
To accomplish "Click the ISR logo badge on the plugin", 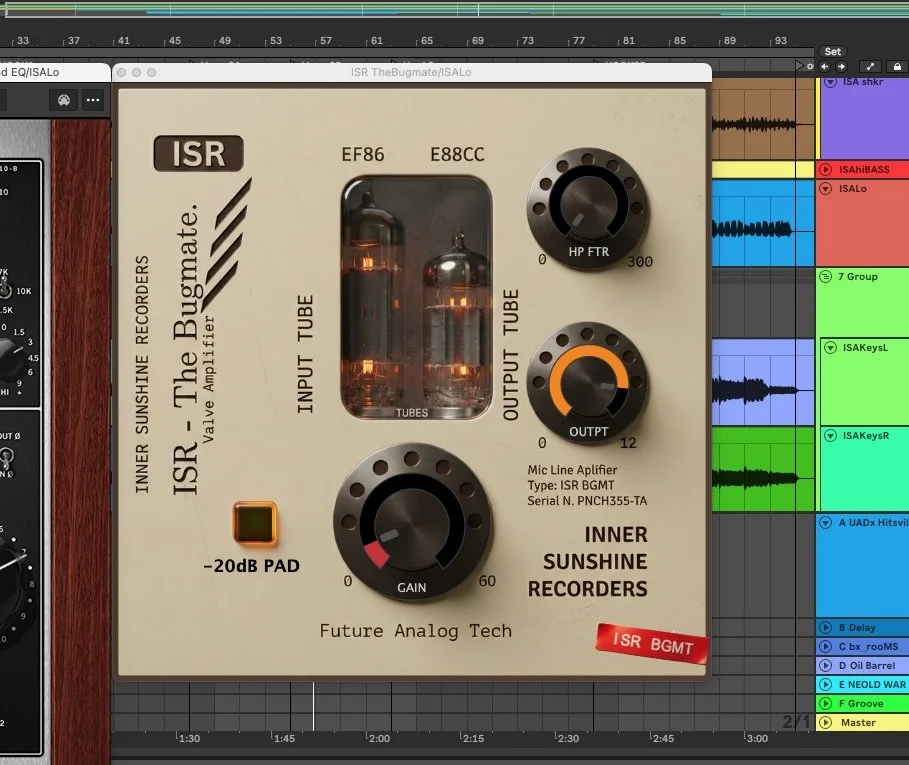I will [199, 153].
